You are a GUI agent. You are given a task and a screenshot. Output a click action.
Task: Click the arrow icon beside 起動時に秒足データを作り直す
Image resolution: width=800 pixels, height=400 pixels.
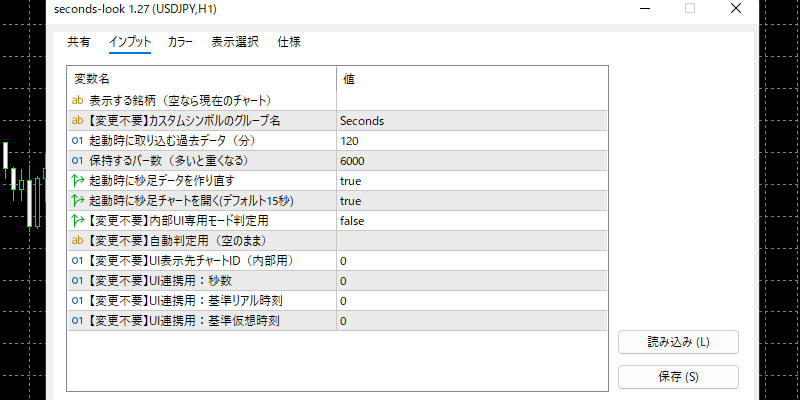(x=77, y=180)
